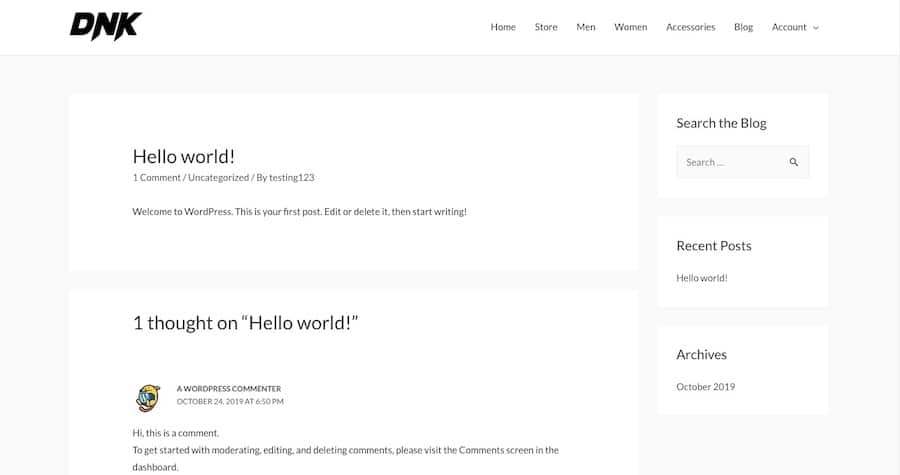Image resolution: width=900 pixels, height=475 pixels.
Task: Open the Uncategorized category link
Action: [x=218, y=178]
